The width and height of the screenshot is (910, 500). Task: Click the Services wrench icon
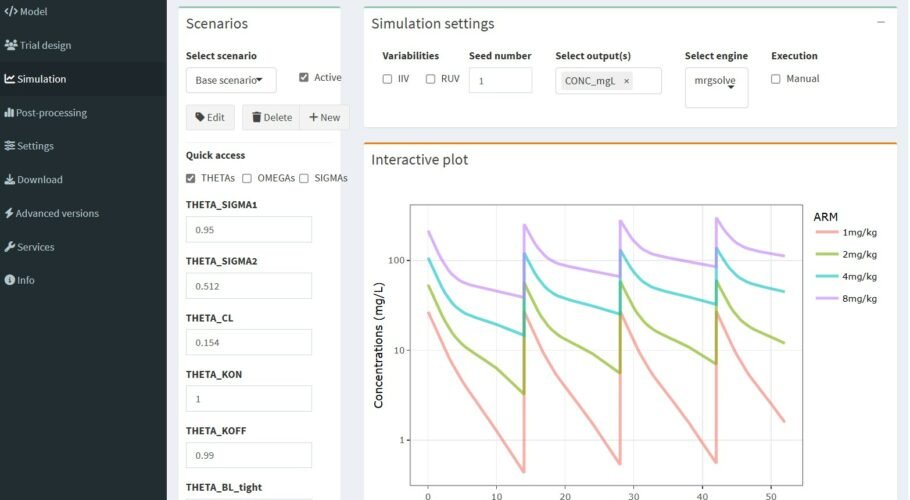click(10, 247)
